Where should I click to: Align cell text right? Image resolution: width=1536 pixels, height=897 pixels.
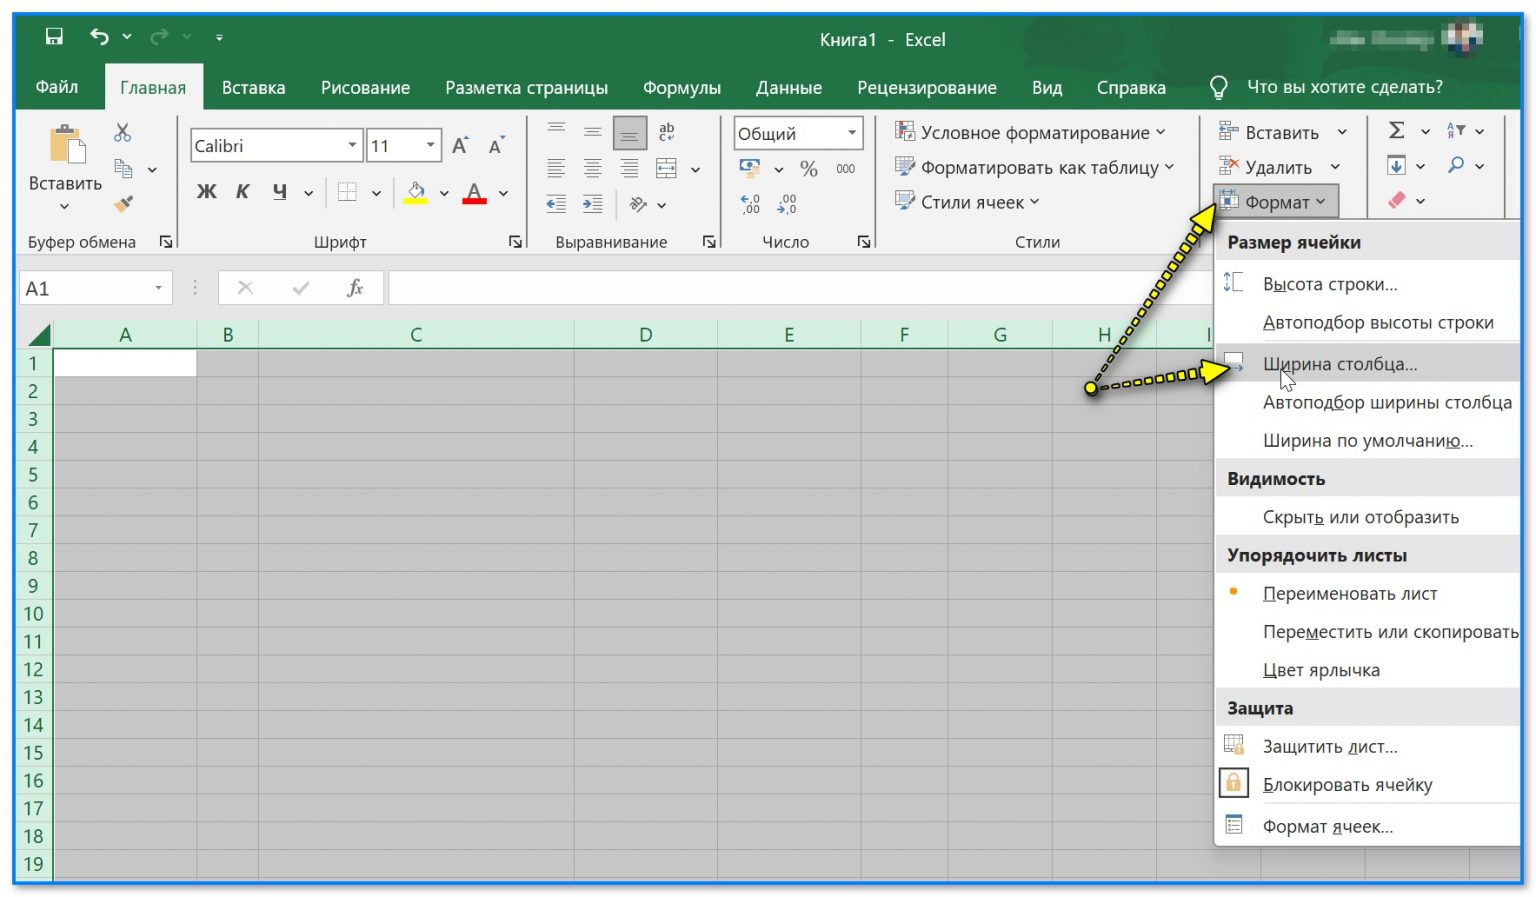coord(629,168)
